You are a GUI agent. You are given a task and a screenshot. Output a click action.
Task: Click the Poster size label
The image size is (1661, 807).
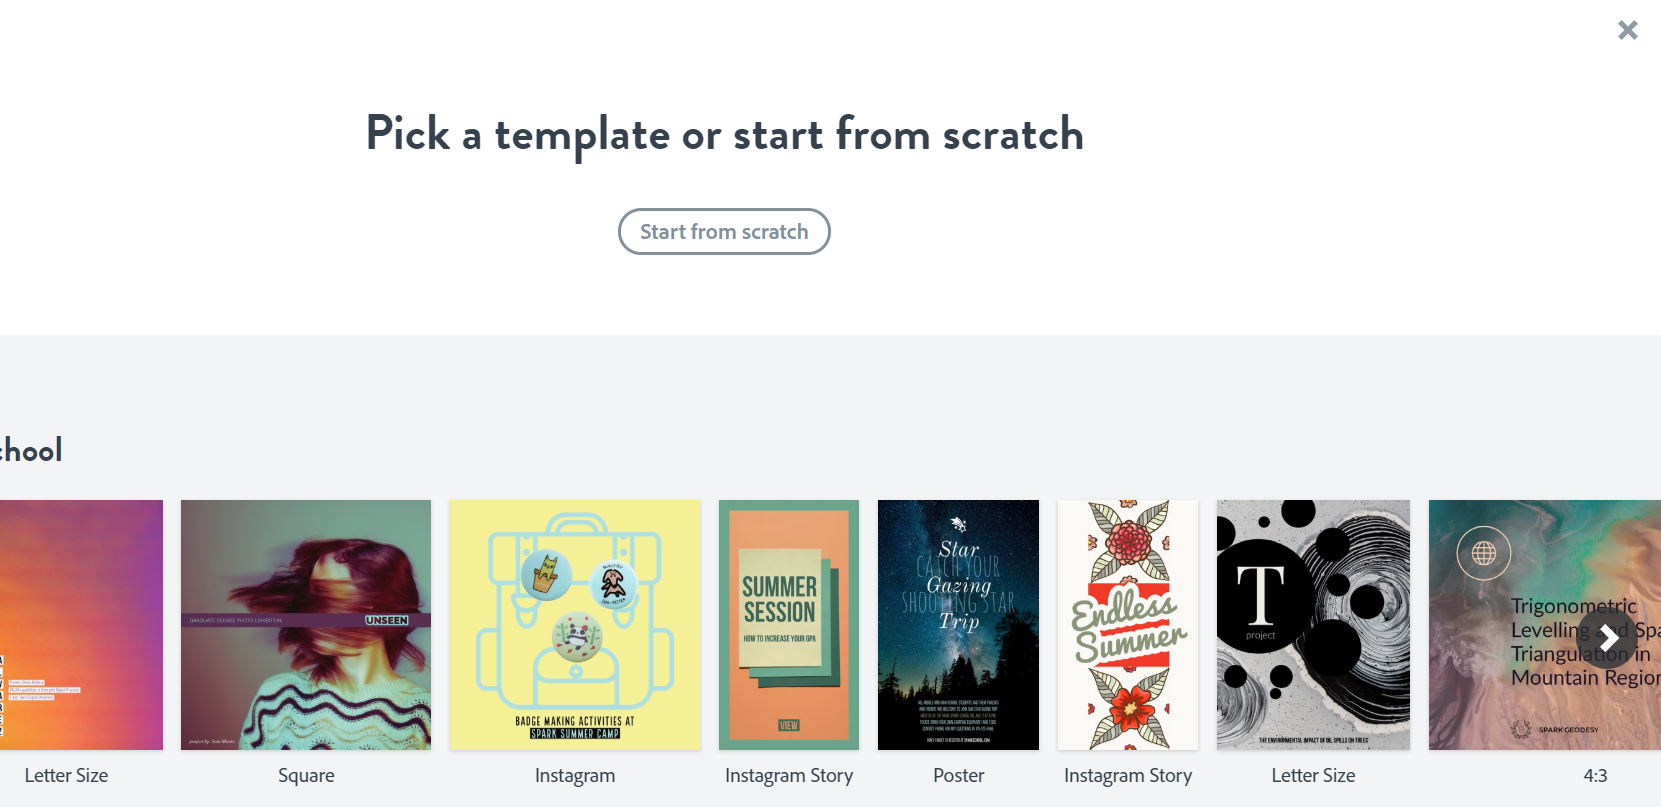point(958,776)
